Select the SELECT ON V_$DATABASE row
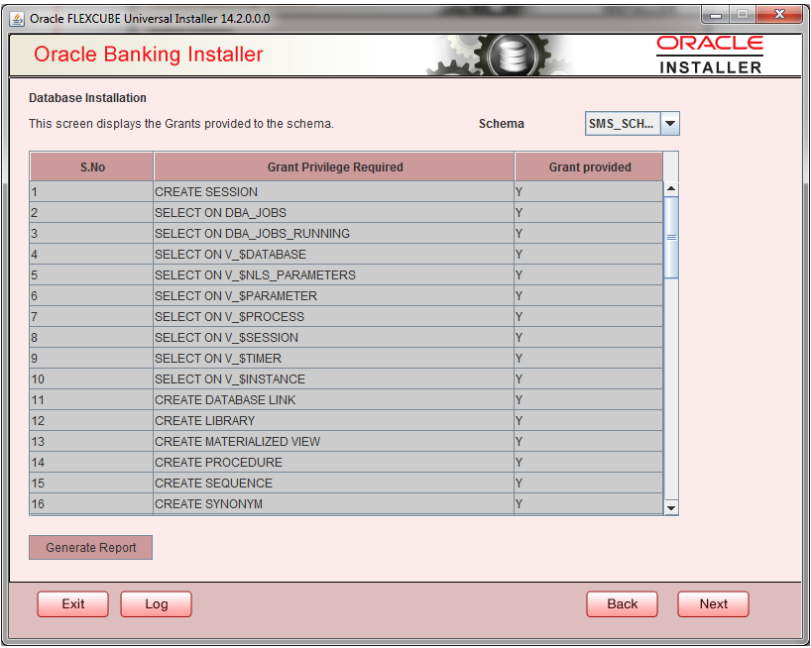This screenshot has height=648, width=811. pyautogui.click(x=346, y=254)
